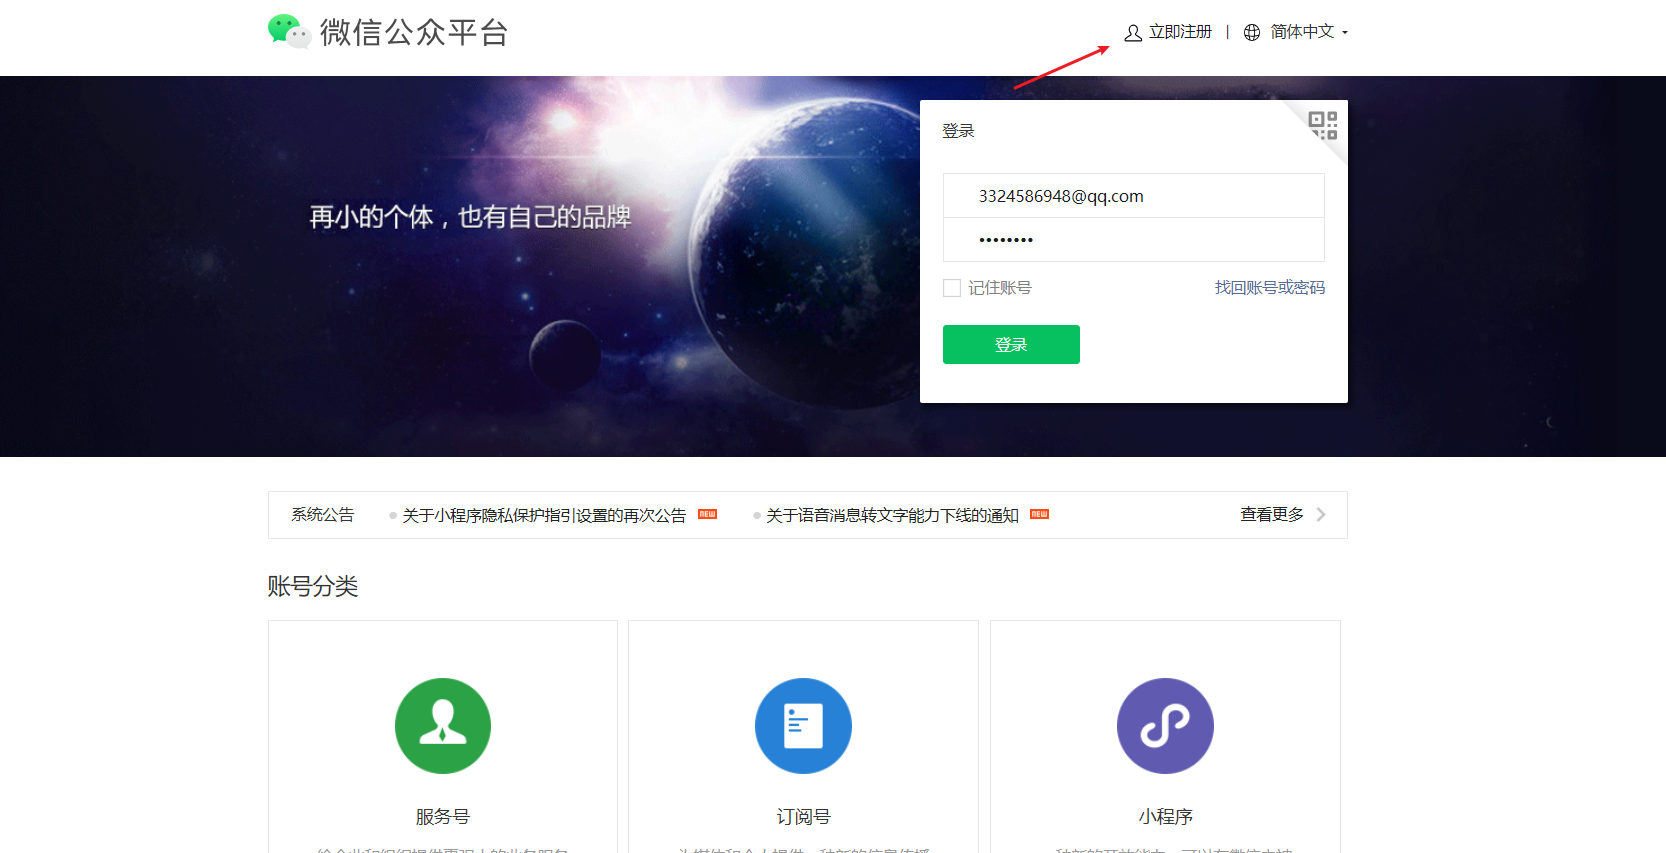Select the green 服务号 account icon

[443, 726]
